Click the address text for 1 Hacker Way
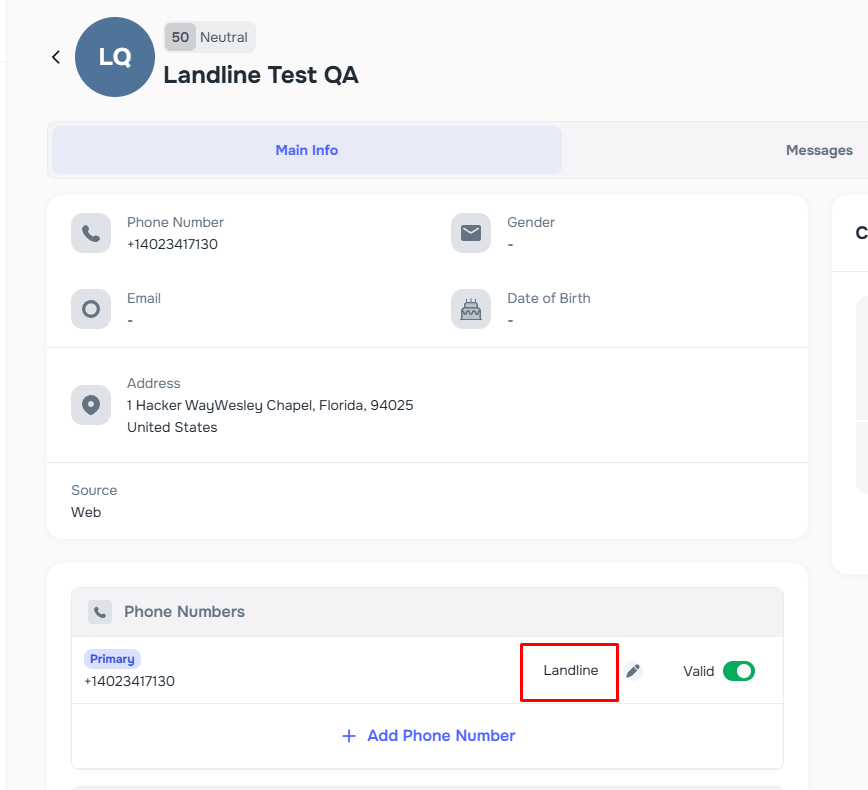The image size is (868, 790). pyautogui.click(x=269, y=405)
